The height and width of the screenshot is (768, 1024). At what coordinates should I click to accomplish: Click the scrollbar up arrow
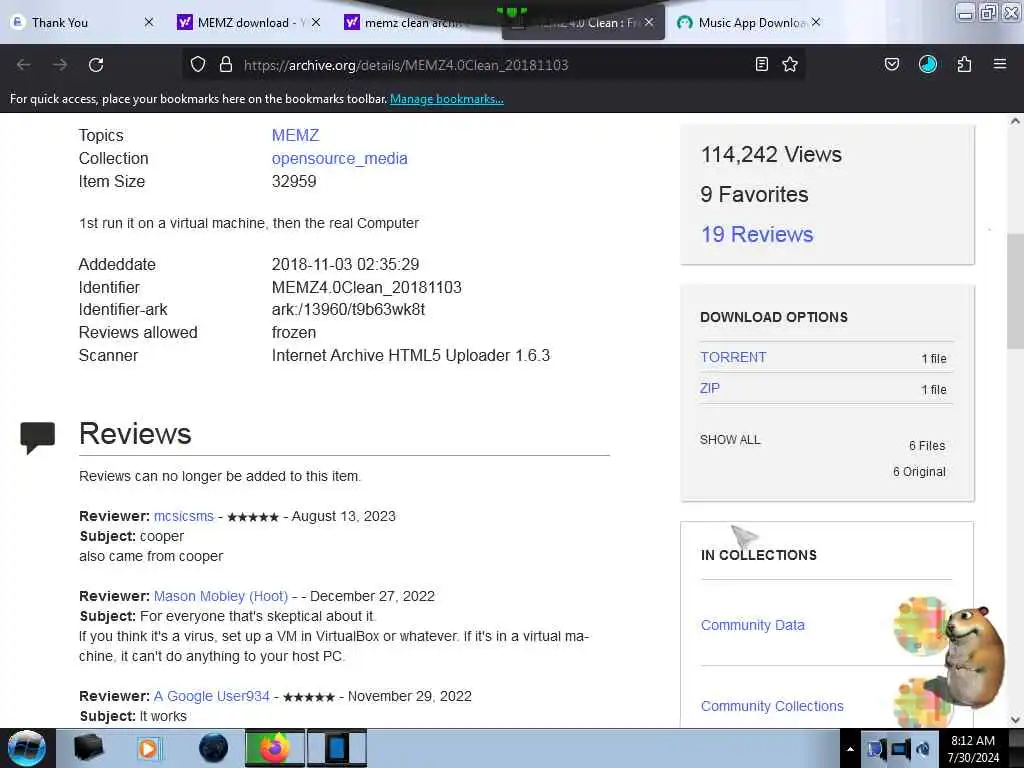click(x=1015, y=121)
